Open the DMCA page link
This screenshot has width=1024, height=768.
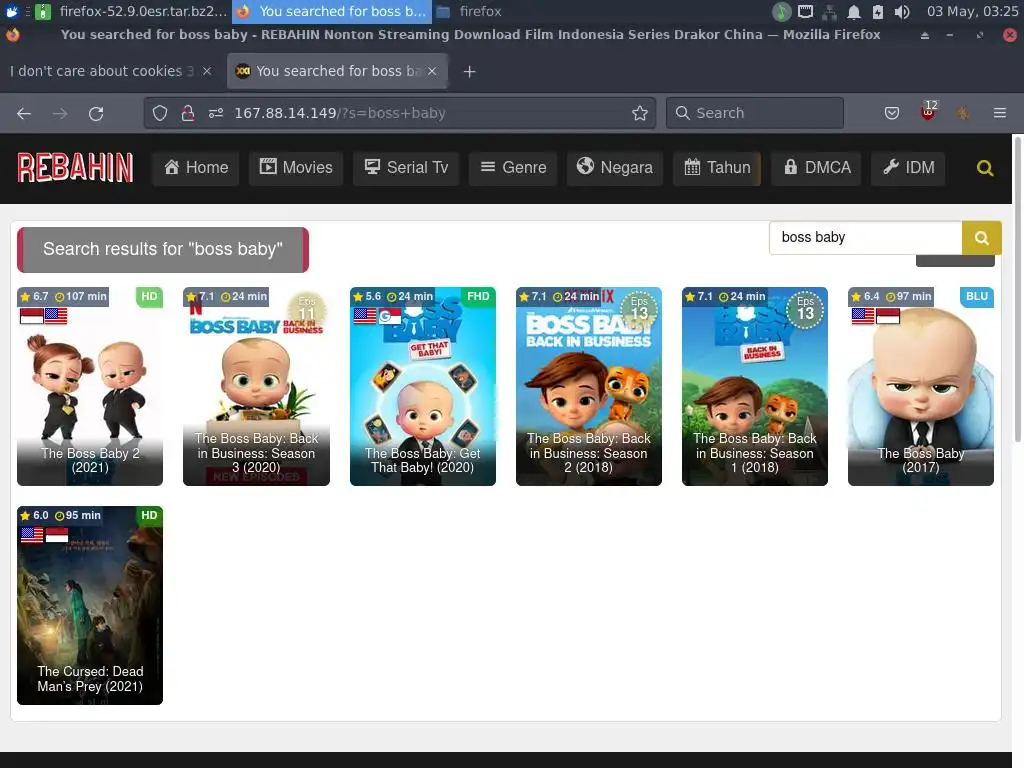tap(817, 168)
